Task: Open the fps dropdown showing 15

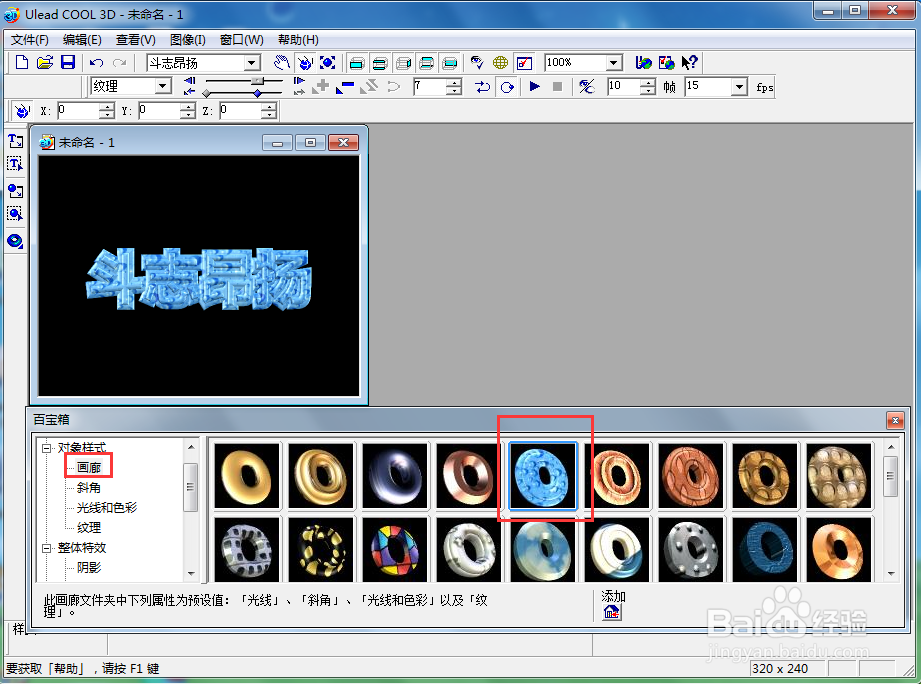Action: click(740, 87)
